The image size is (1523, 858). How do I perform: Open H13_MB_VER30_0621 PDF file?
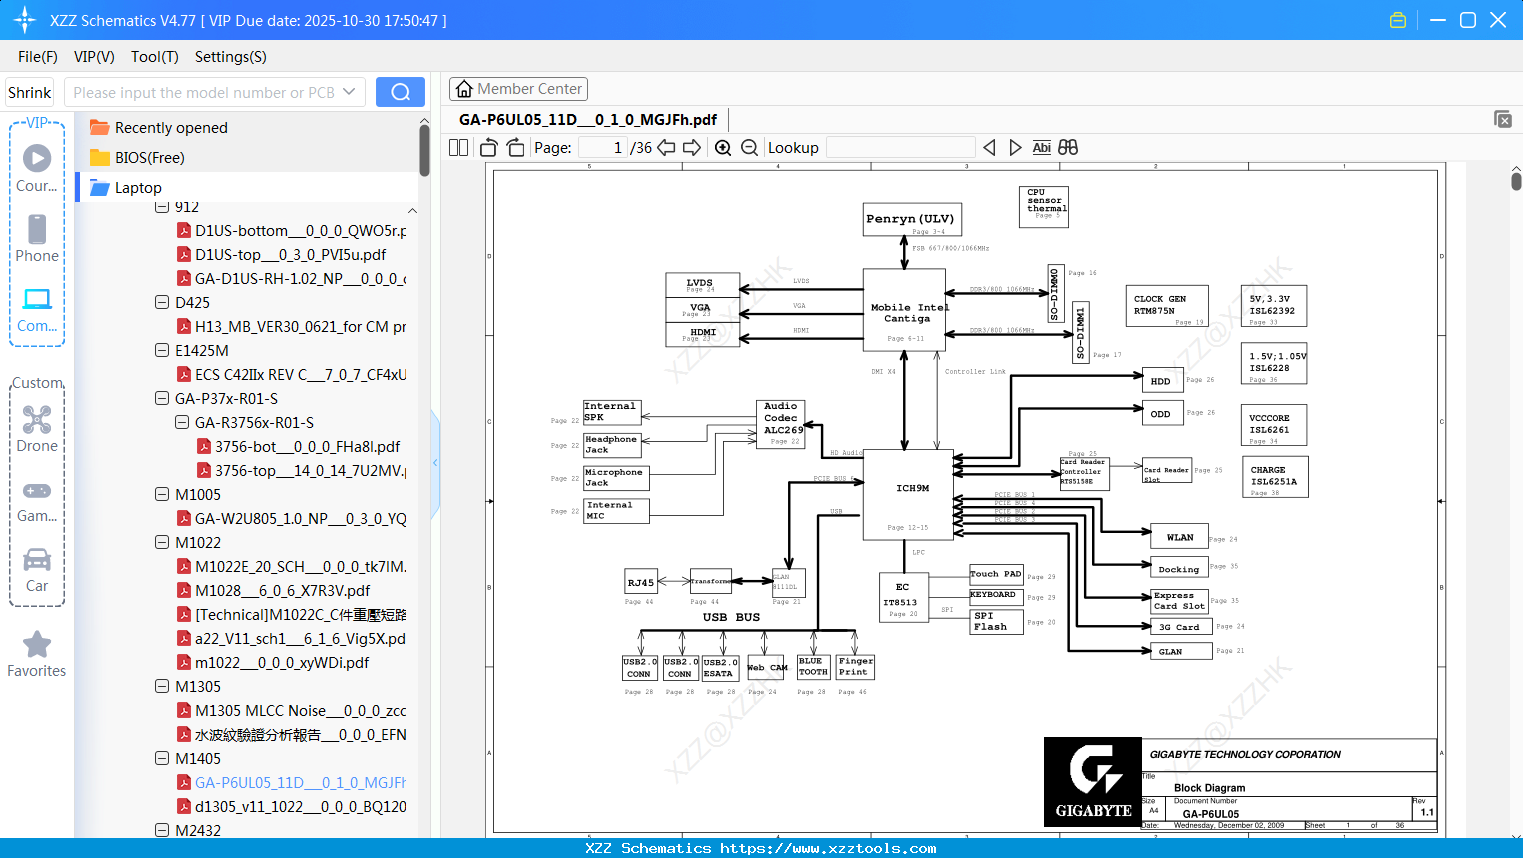[x=292, y=326]
